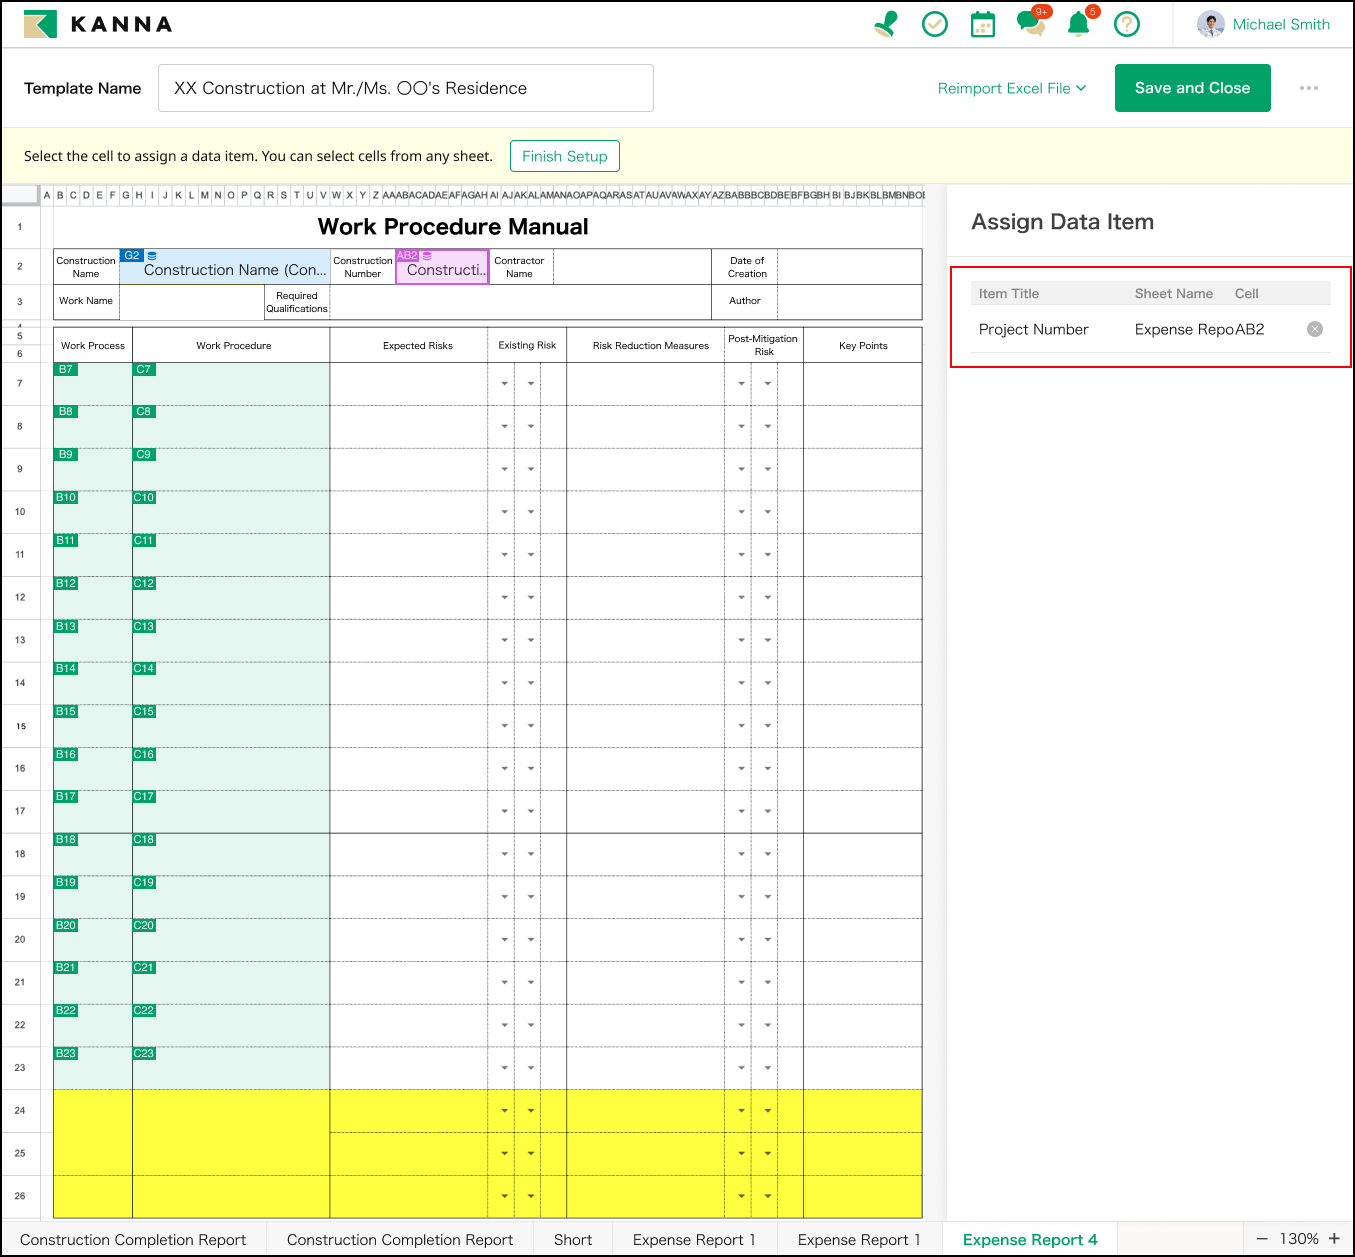Click the stamp approval icon in header
This screenshot has width=1355, height=1257.
point(885,24)
